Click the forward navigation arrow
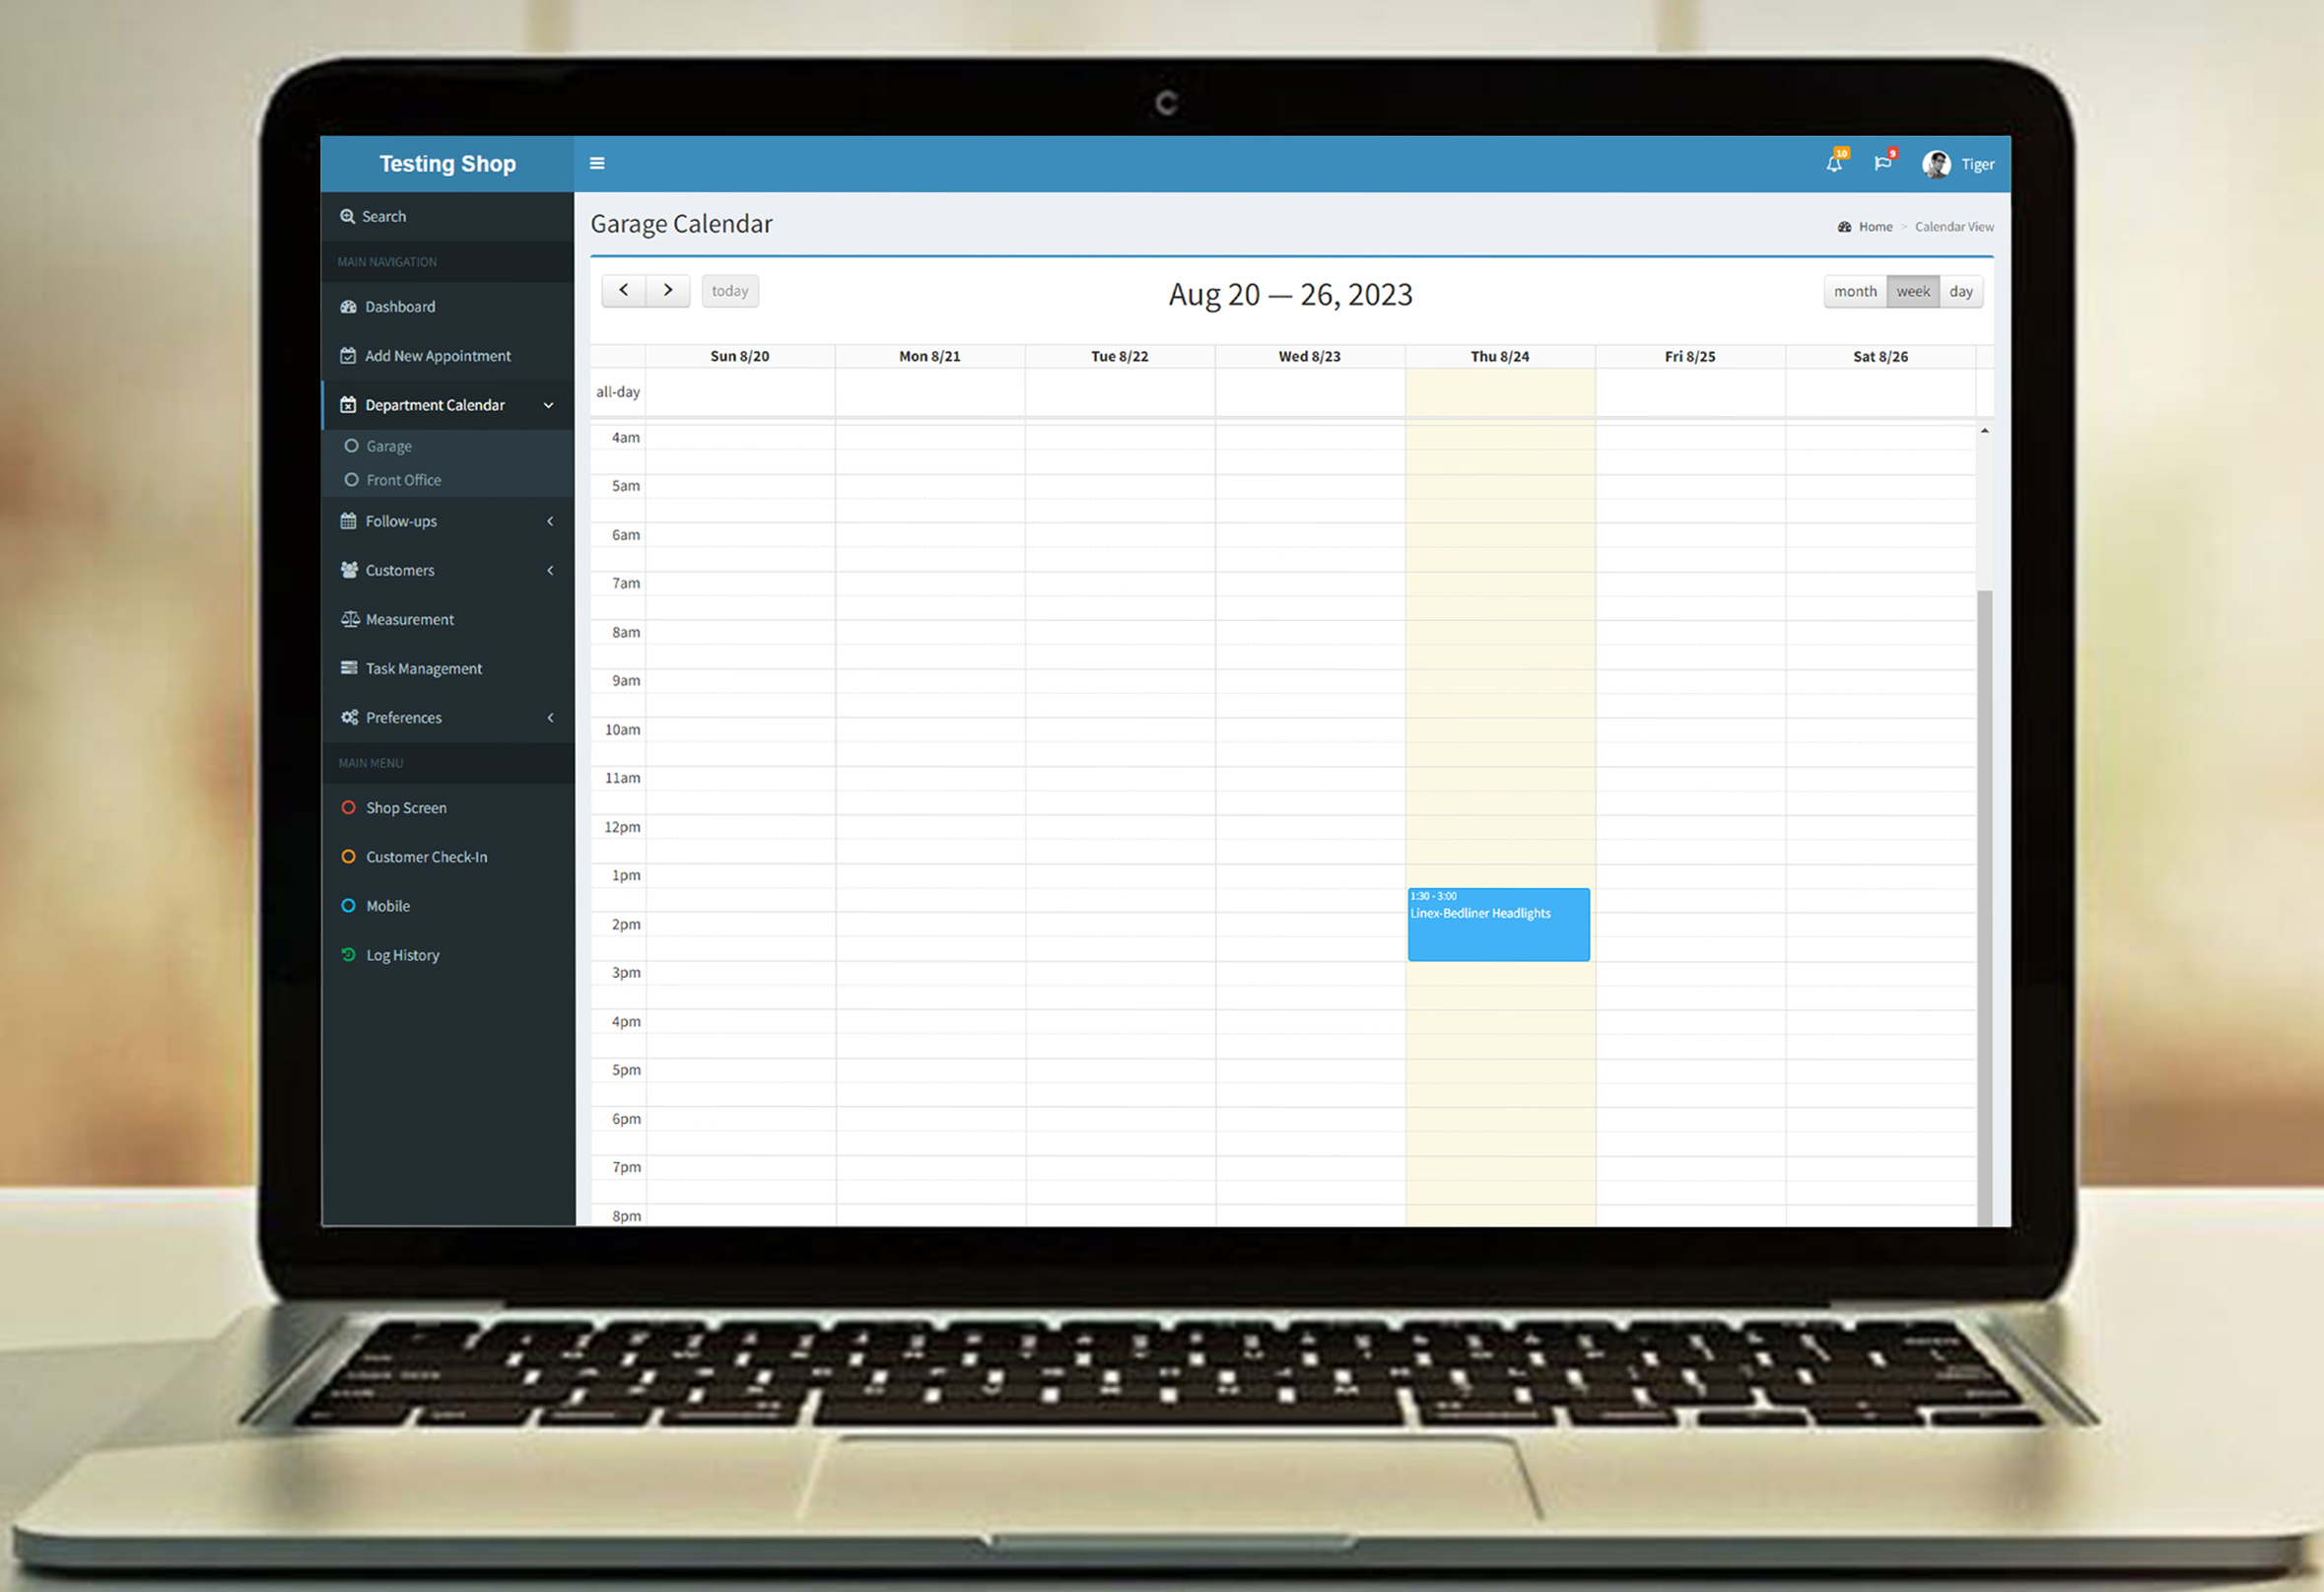 pyautogui.click(x=667, y=290)
